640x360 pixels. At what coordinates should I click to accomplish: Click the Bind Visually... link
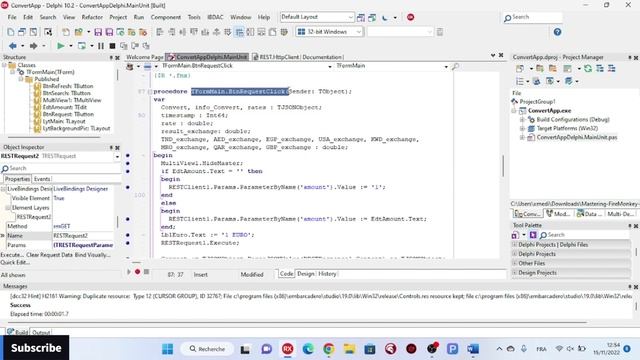(93, 255)
